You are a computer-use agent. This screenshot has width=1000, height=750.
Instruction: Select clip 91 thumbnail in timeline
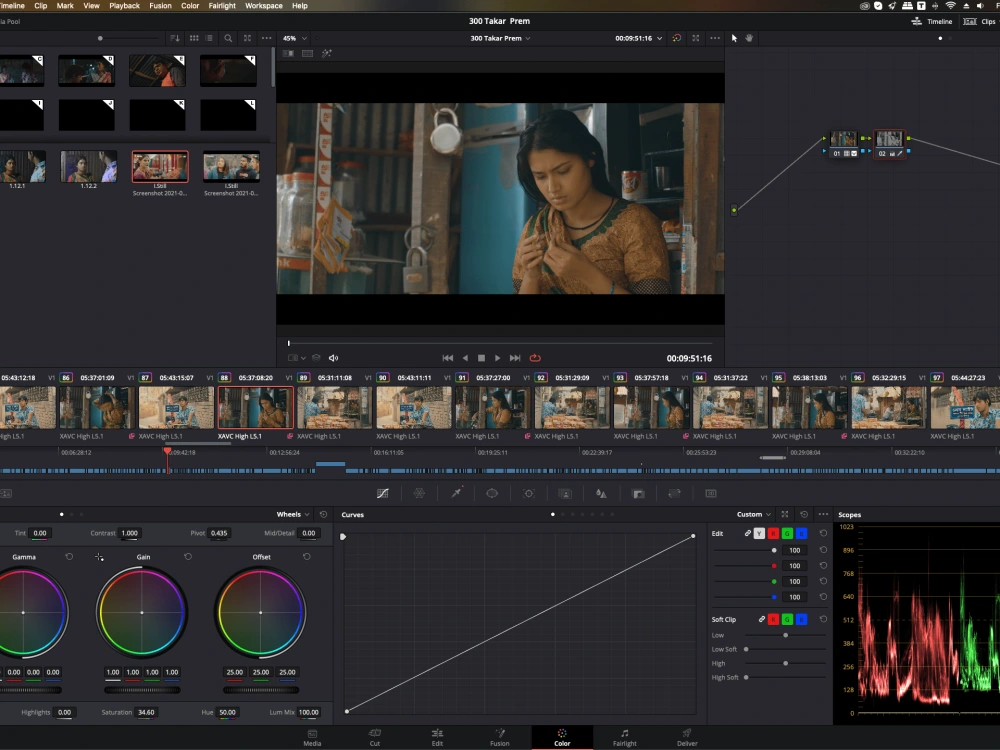coord(493,408)
